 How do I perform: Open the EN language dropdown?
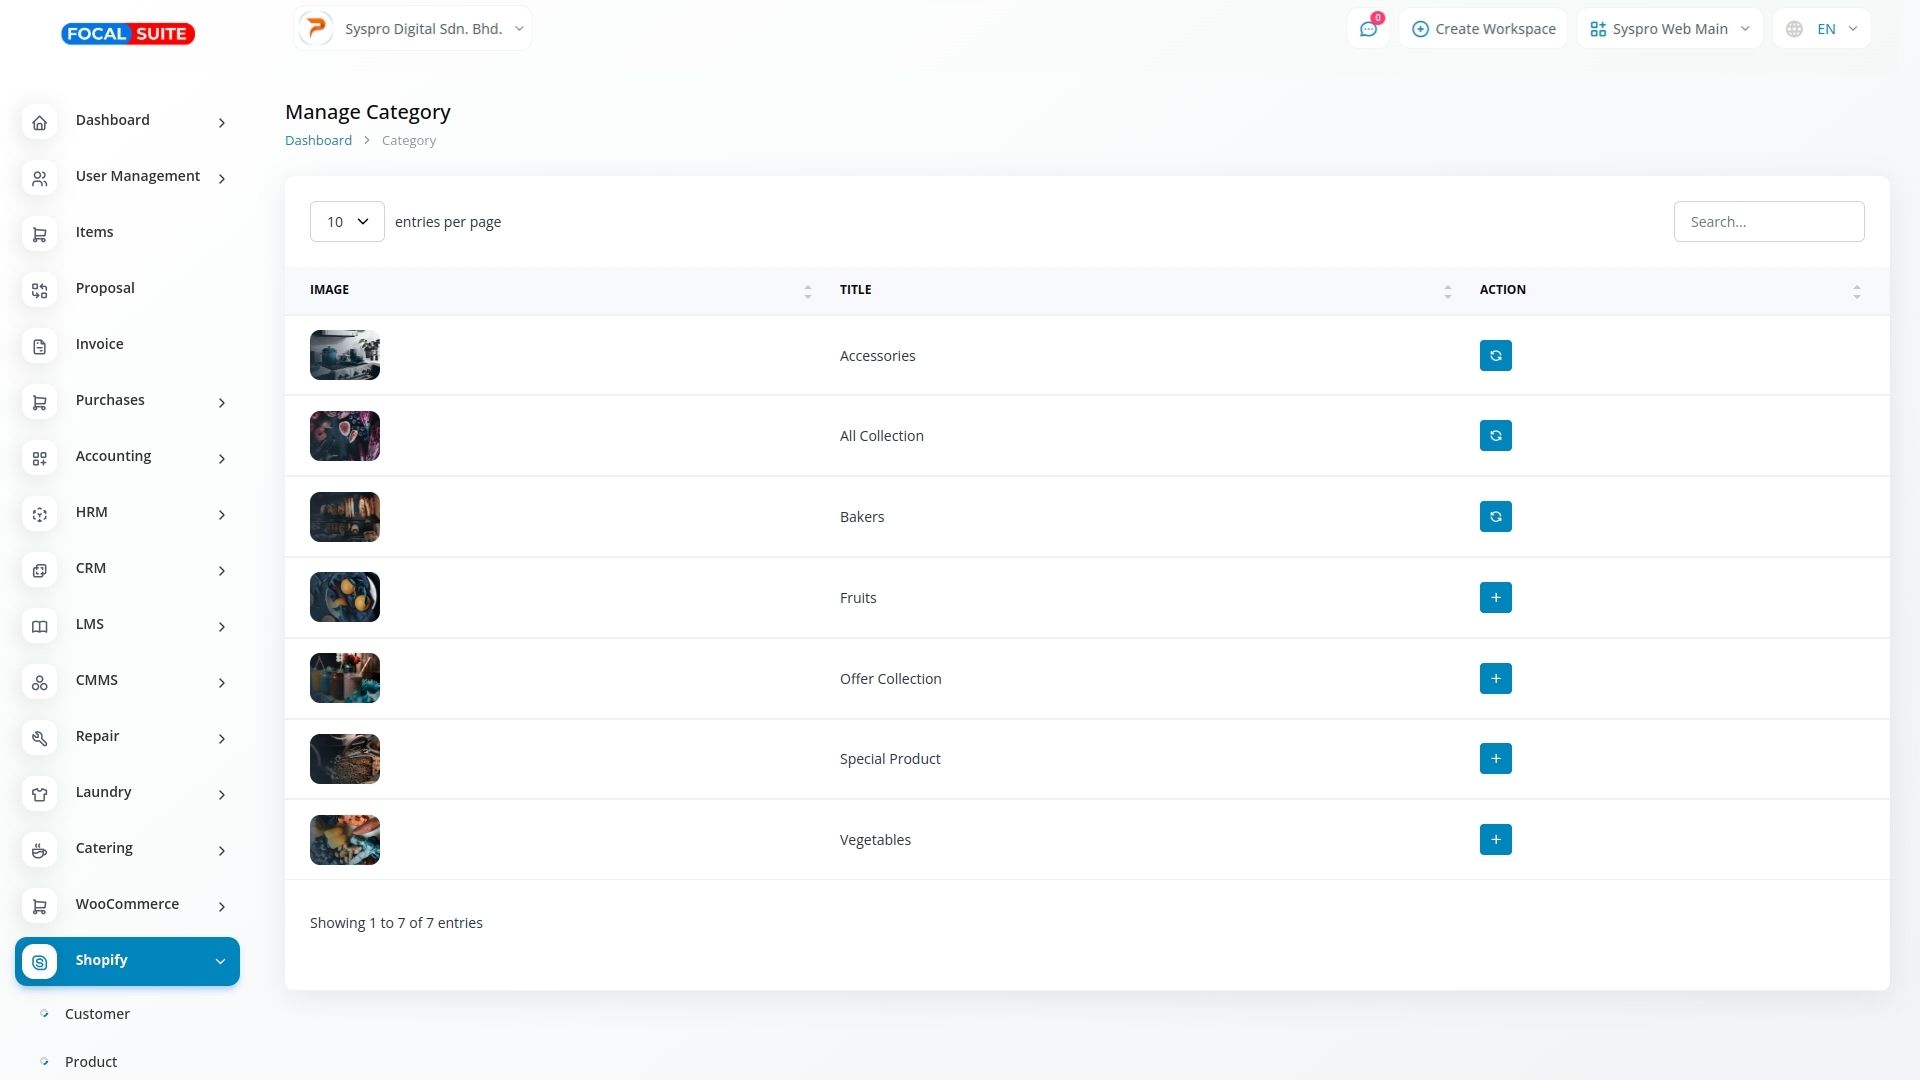[x=1822, y=29]
